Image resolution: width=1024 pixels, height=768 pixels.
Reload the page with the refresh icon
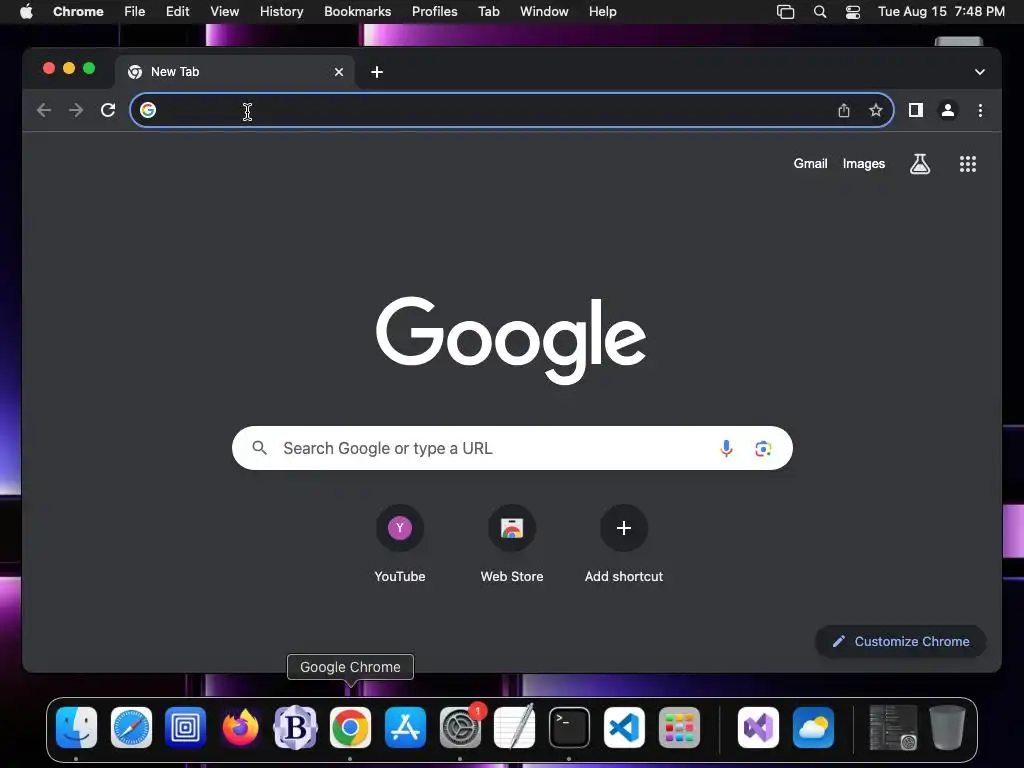point(108,110)
